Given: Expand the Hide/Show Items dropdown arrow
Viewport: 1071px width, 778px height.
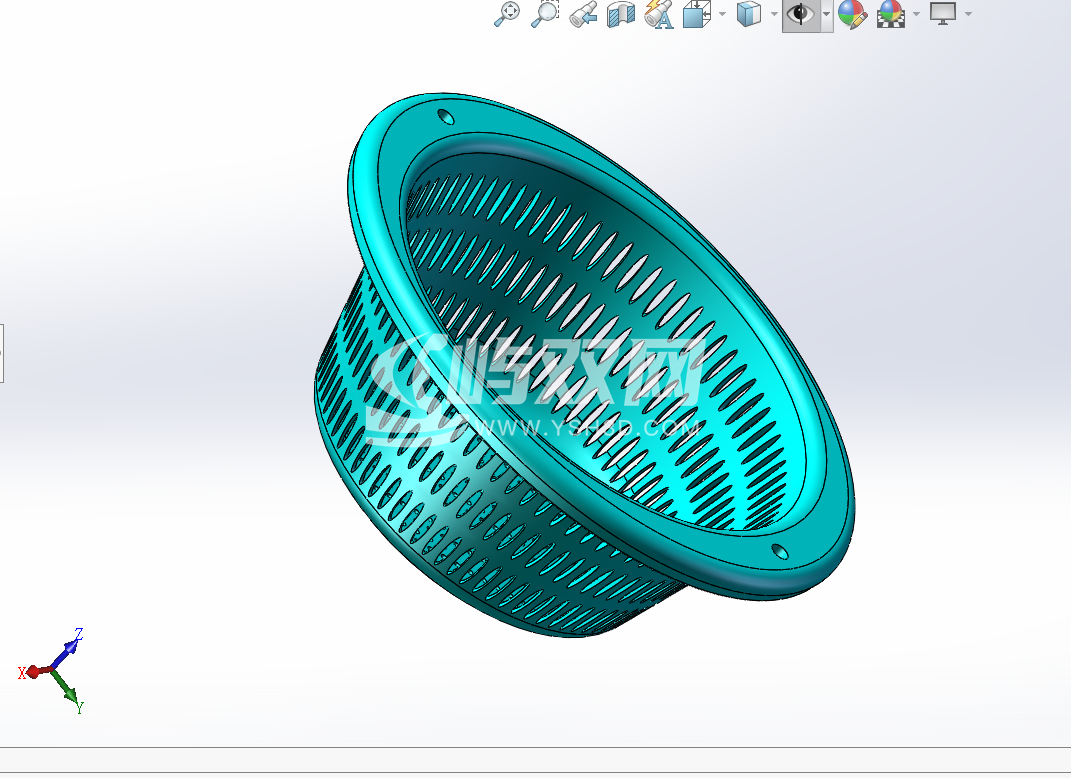Looking at the screenshot, I should [826, 14].
